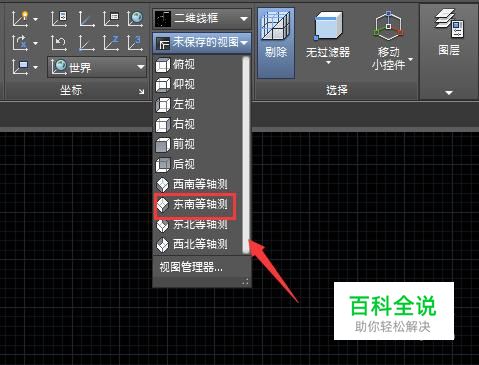Click the rotate UCS about X icon

(x=21, y=43)
